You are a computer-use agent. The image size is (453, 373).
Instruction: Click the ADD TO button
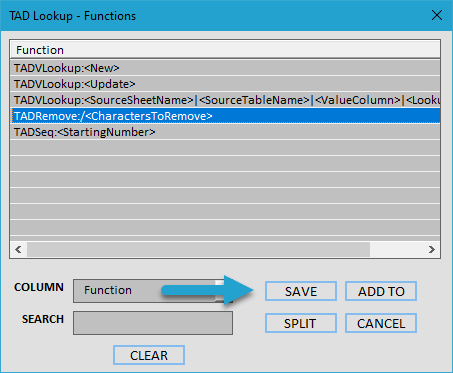(x=381, y=291)
